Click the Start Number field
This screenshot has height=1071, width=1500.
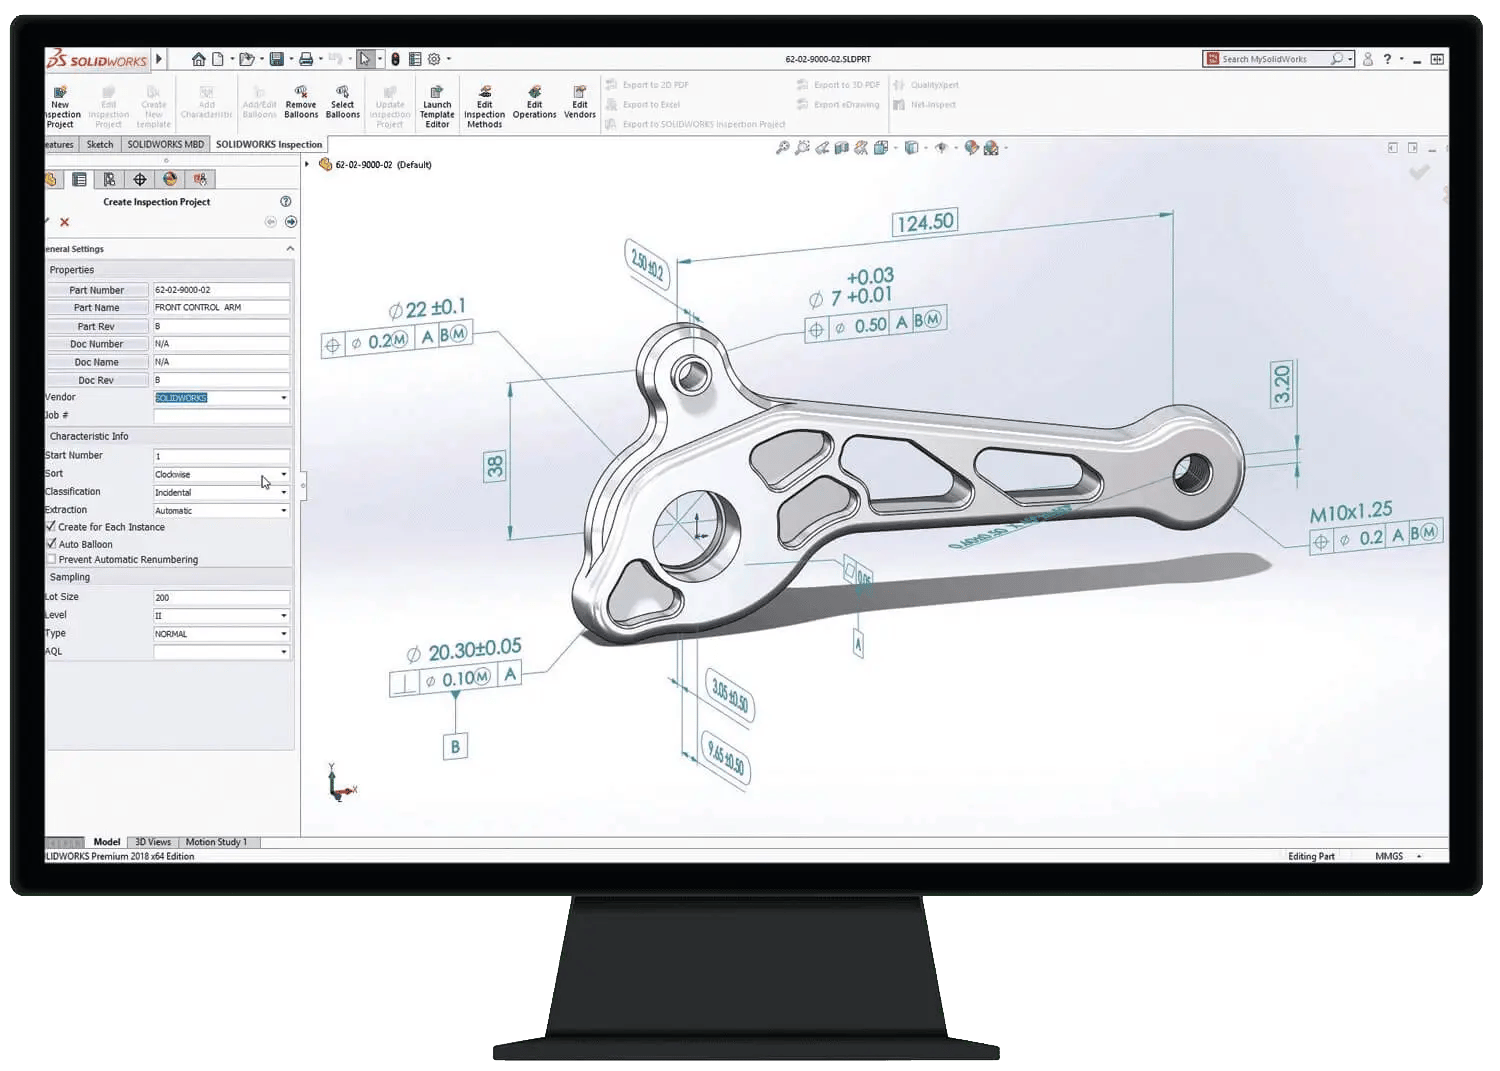(221, 456)
